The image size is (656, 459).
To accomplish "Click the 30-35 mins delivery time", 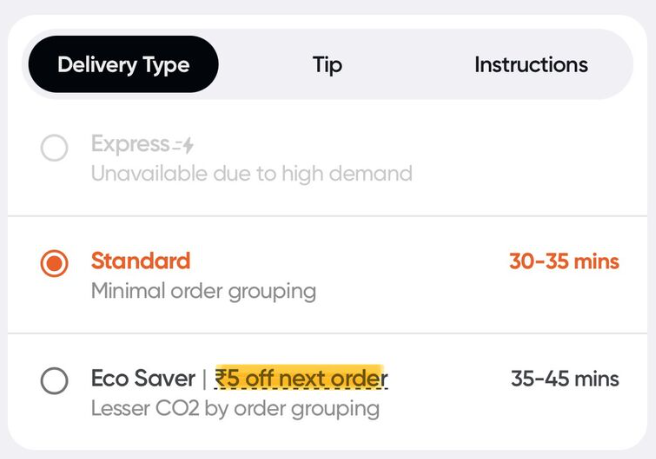I will tap(564, 262).
